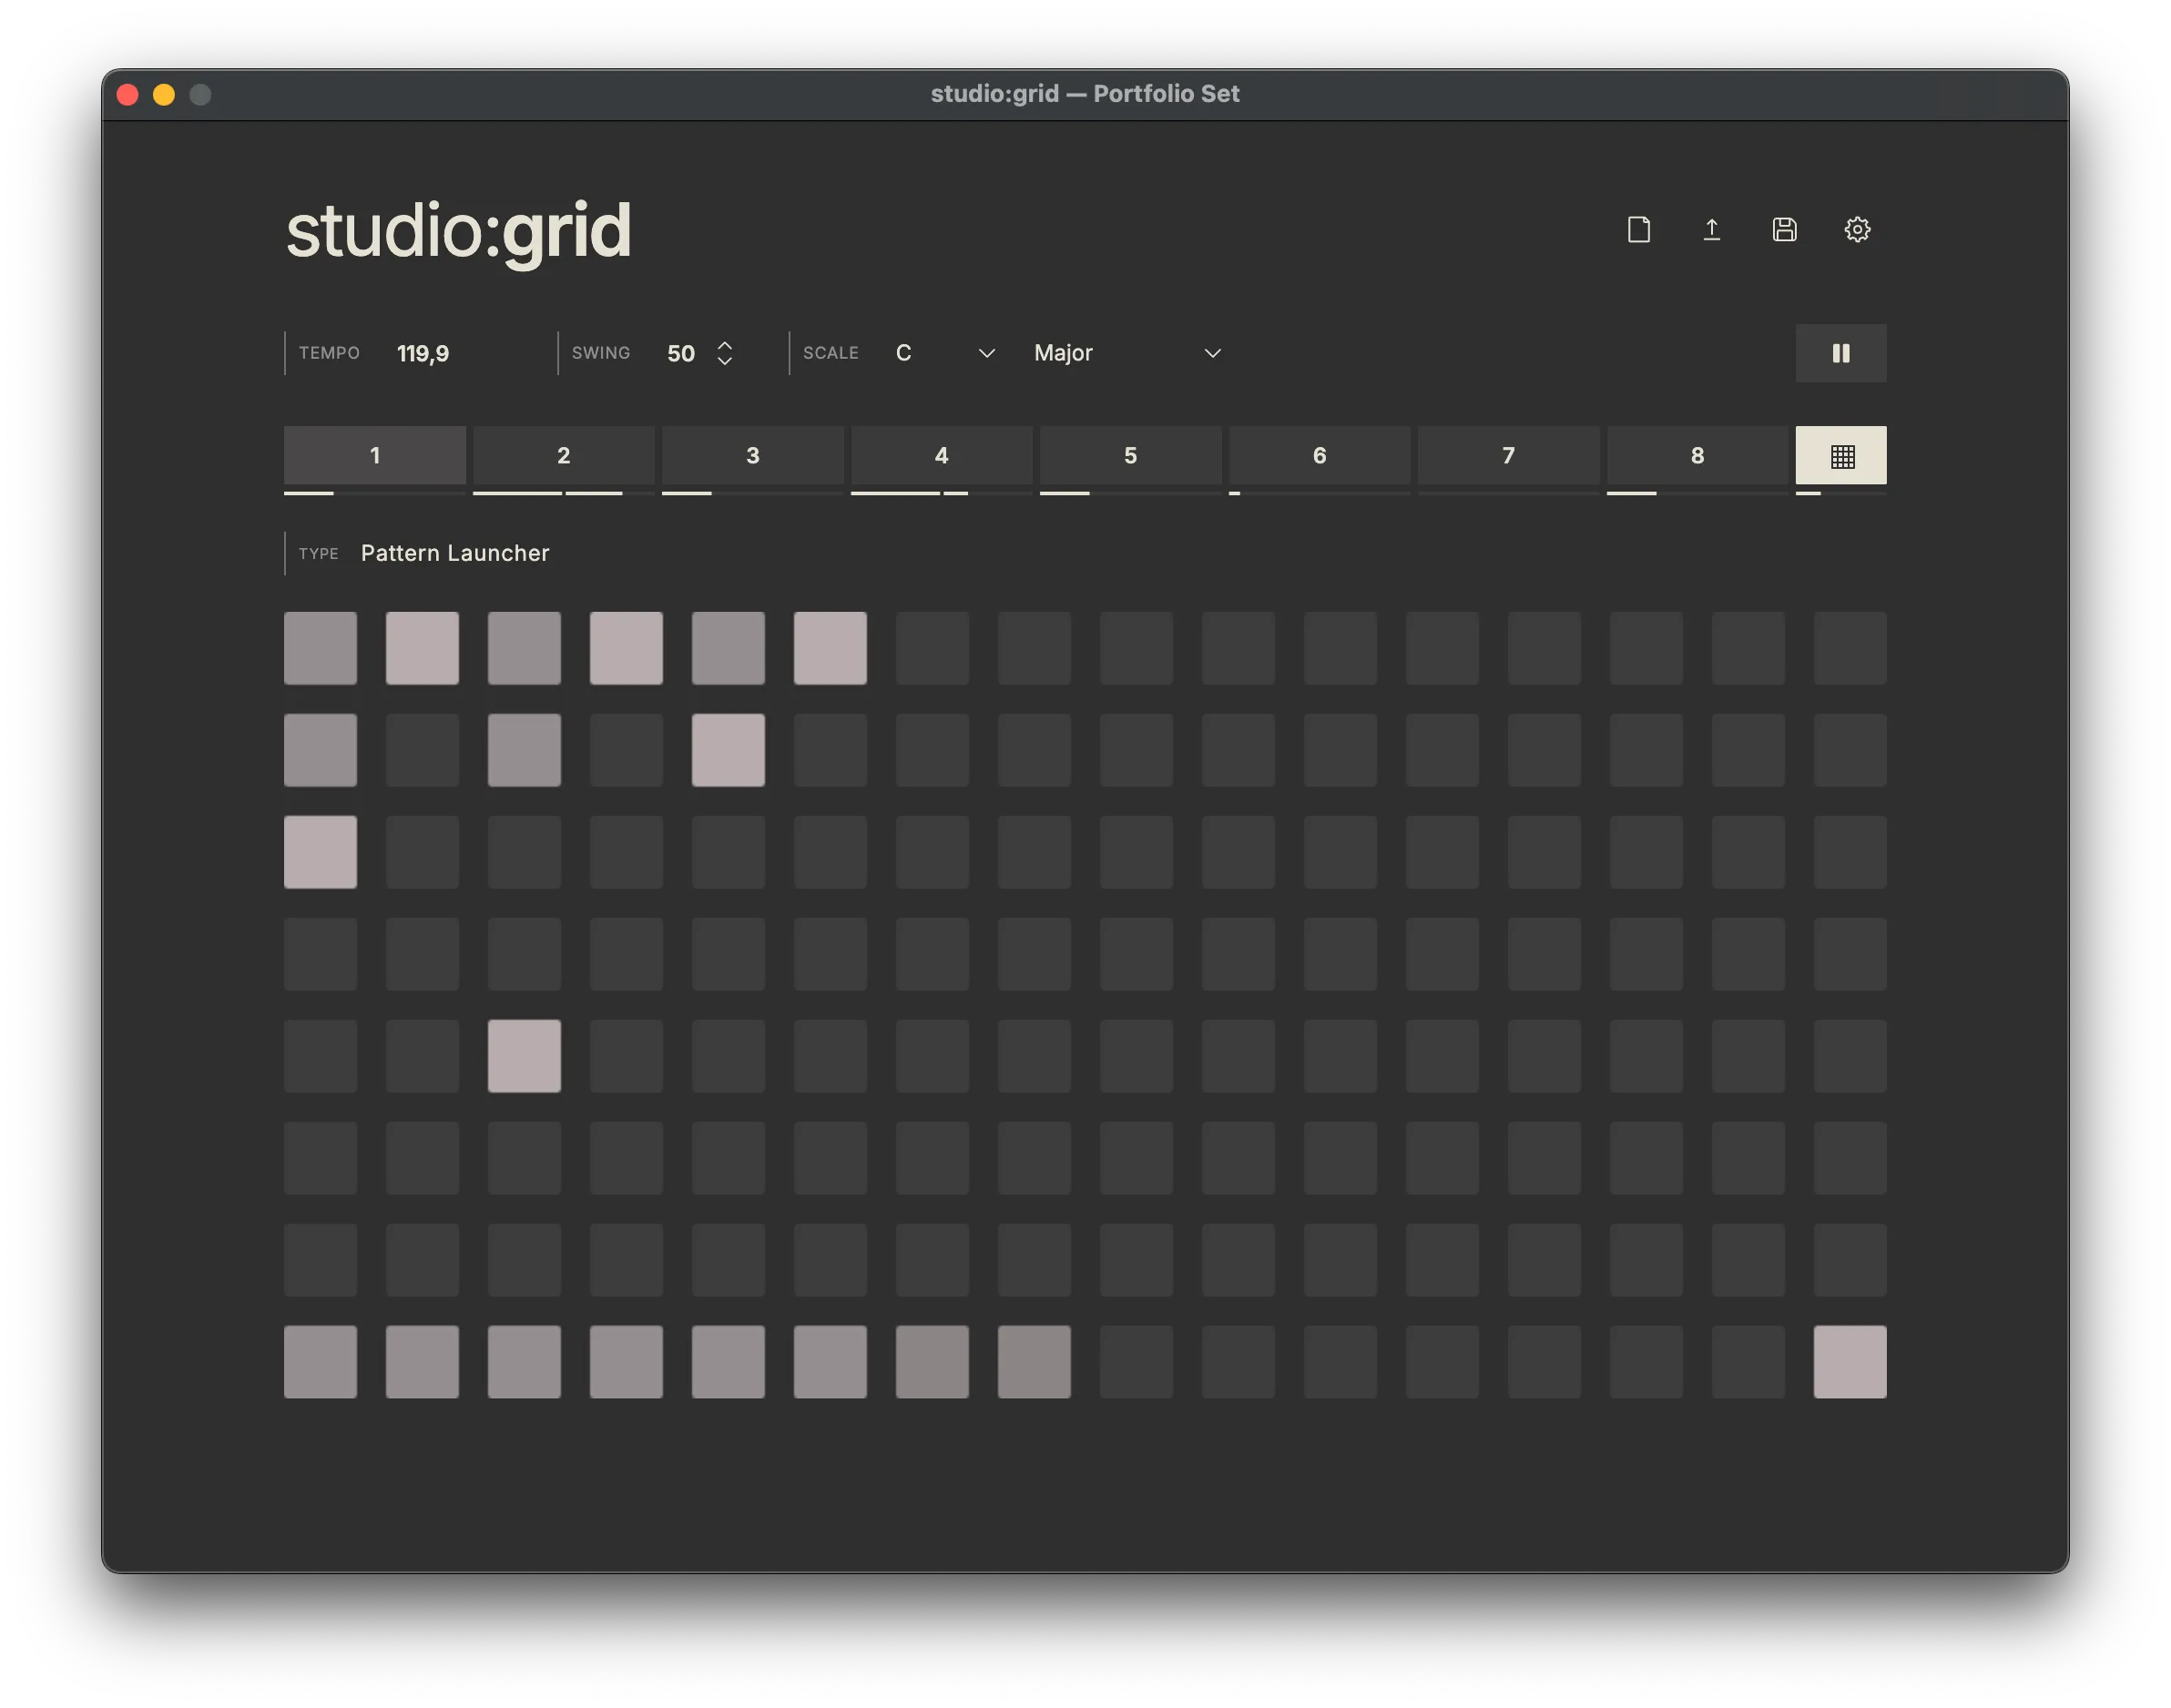The width and height of the screenshot is (2171, 1708).
Task: Toggle the first pad in top row
Action: [x=320, y=648]
